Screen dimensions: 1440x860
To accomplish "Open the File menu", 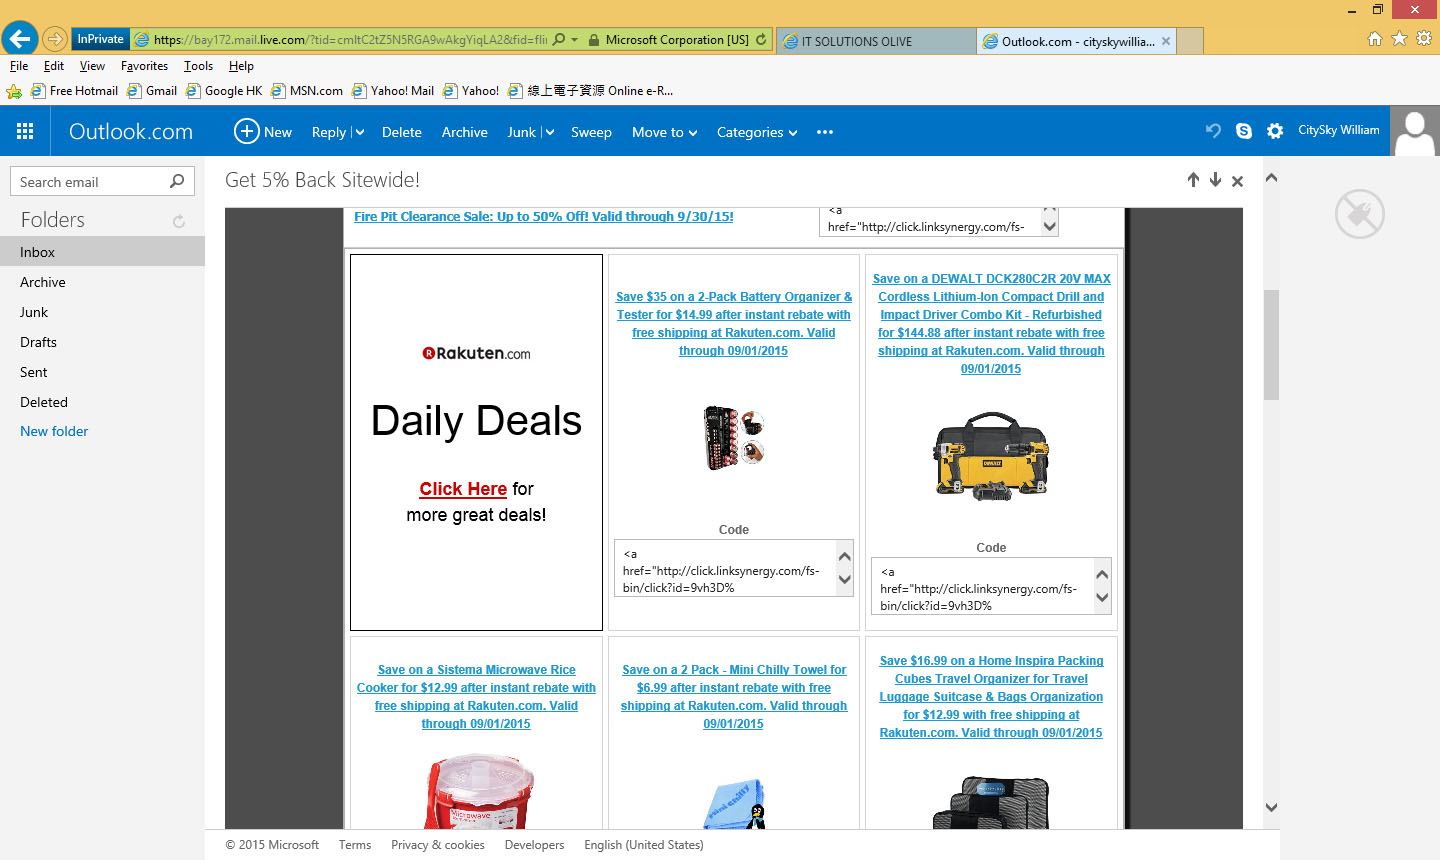I will pos(19,66).
